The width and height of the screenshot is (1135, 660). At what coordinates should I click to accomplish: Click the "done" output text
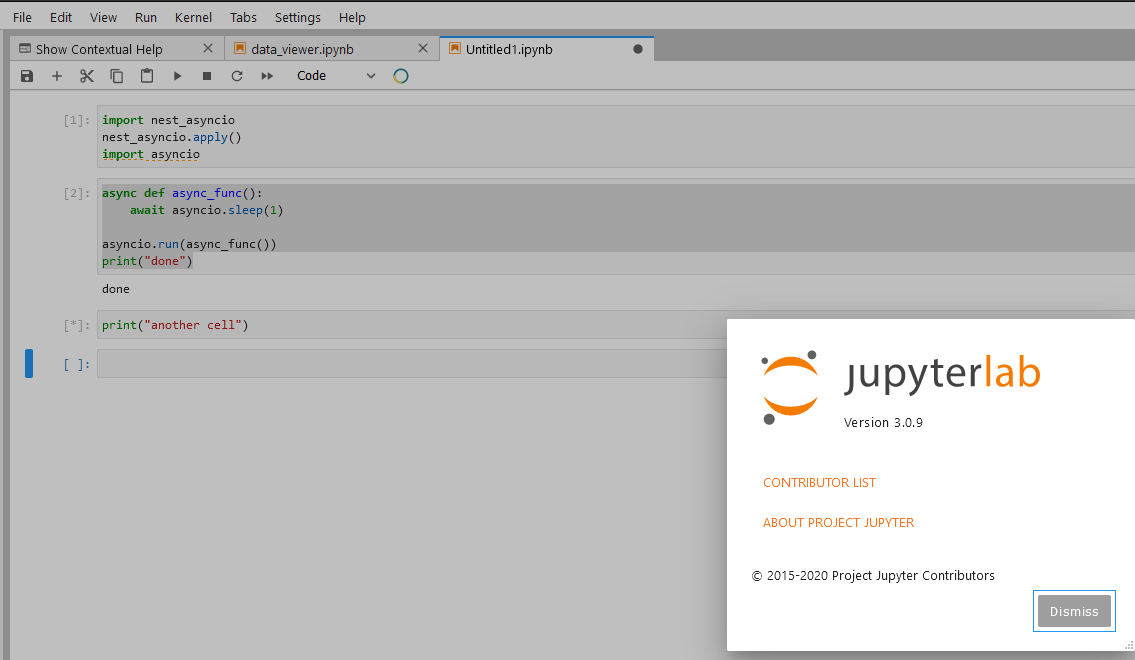(116, 289)
